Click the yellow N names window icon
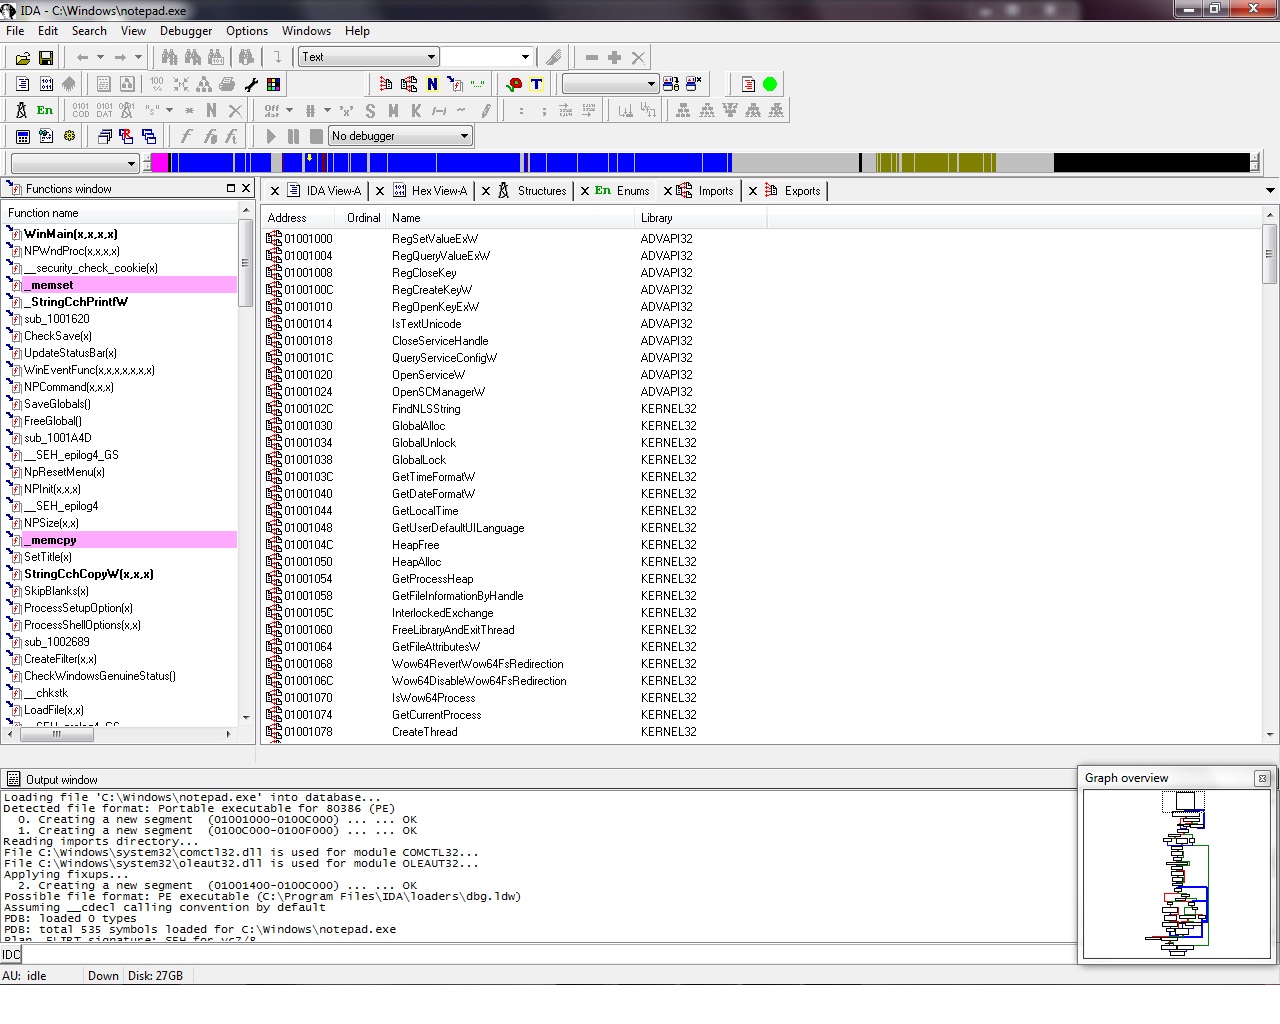The width and height of the screenshot is (1280, 1024). 432,84
